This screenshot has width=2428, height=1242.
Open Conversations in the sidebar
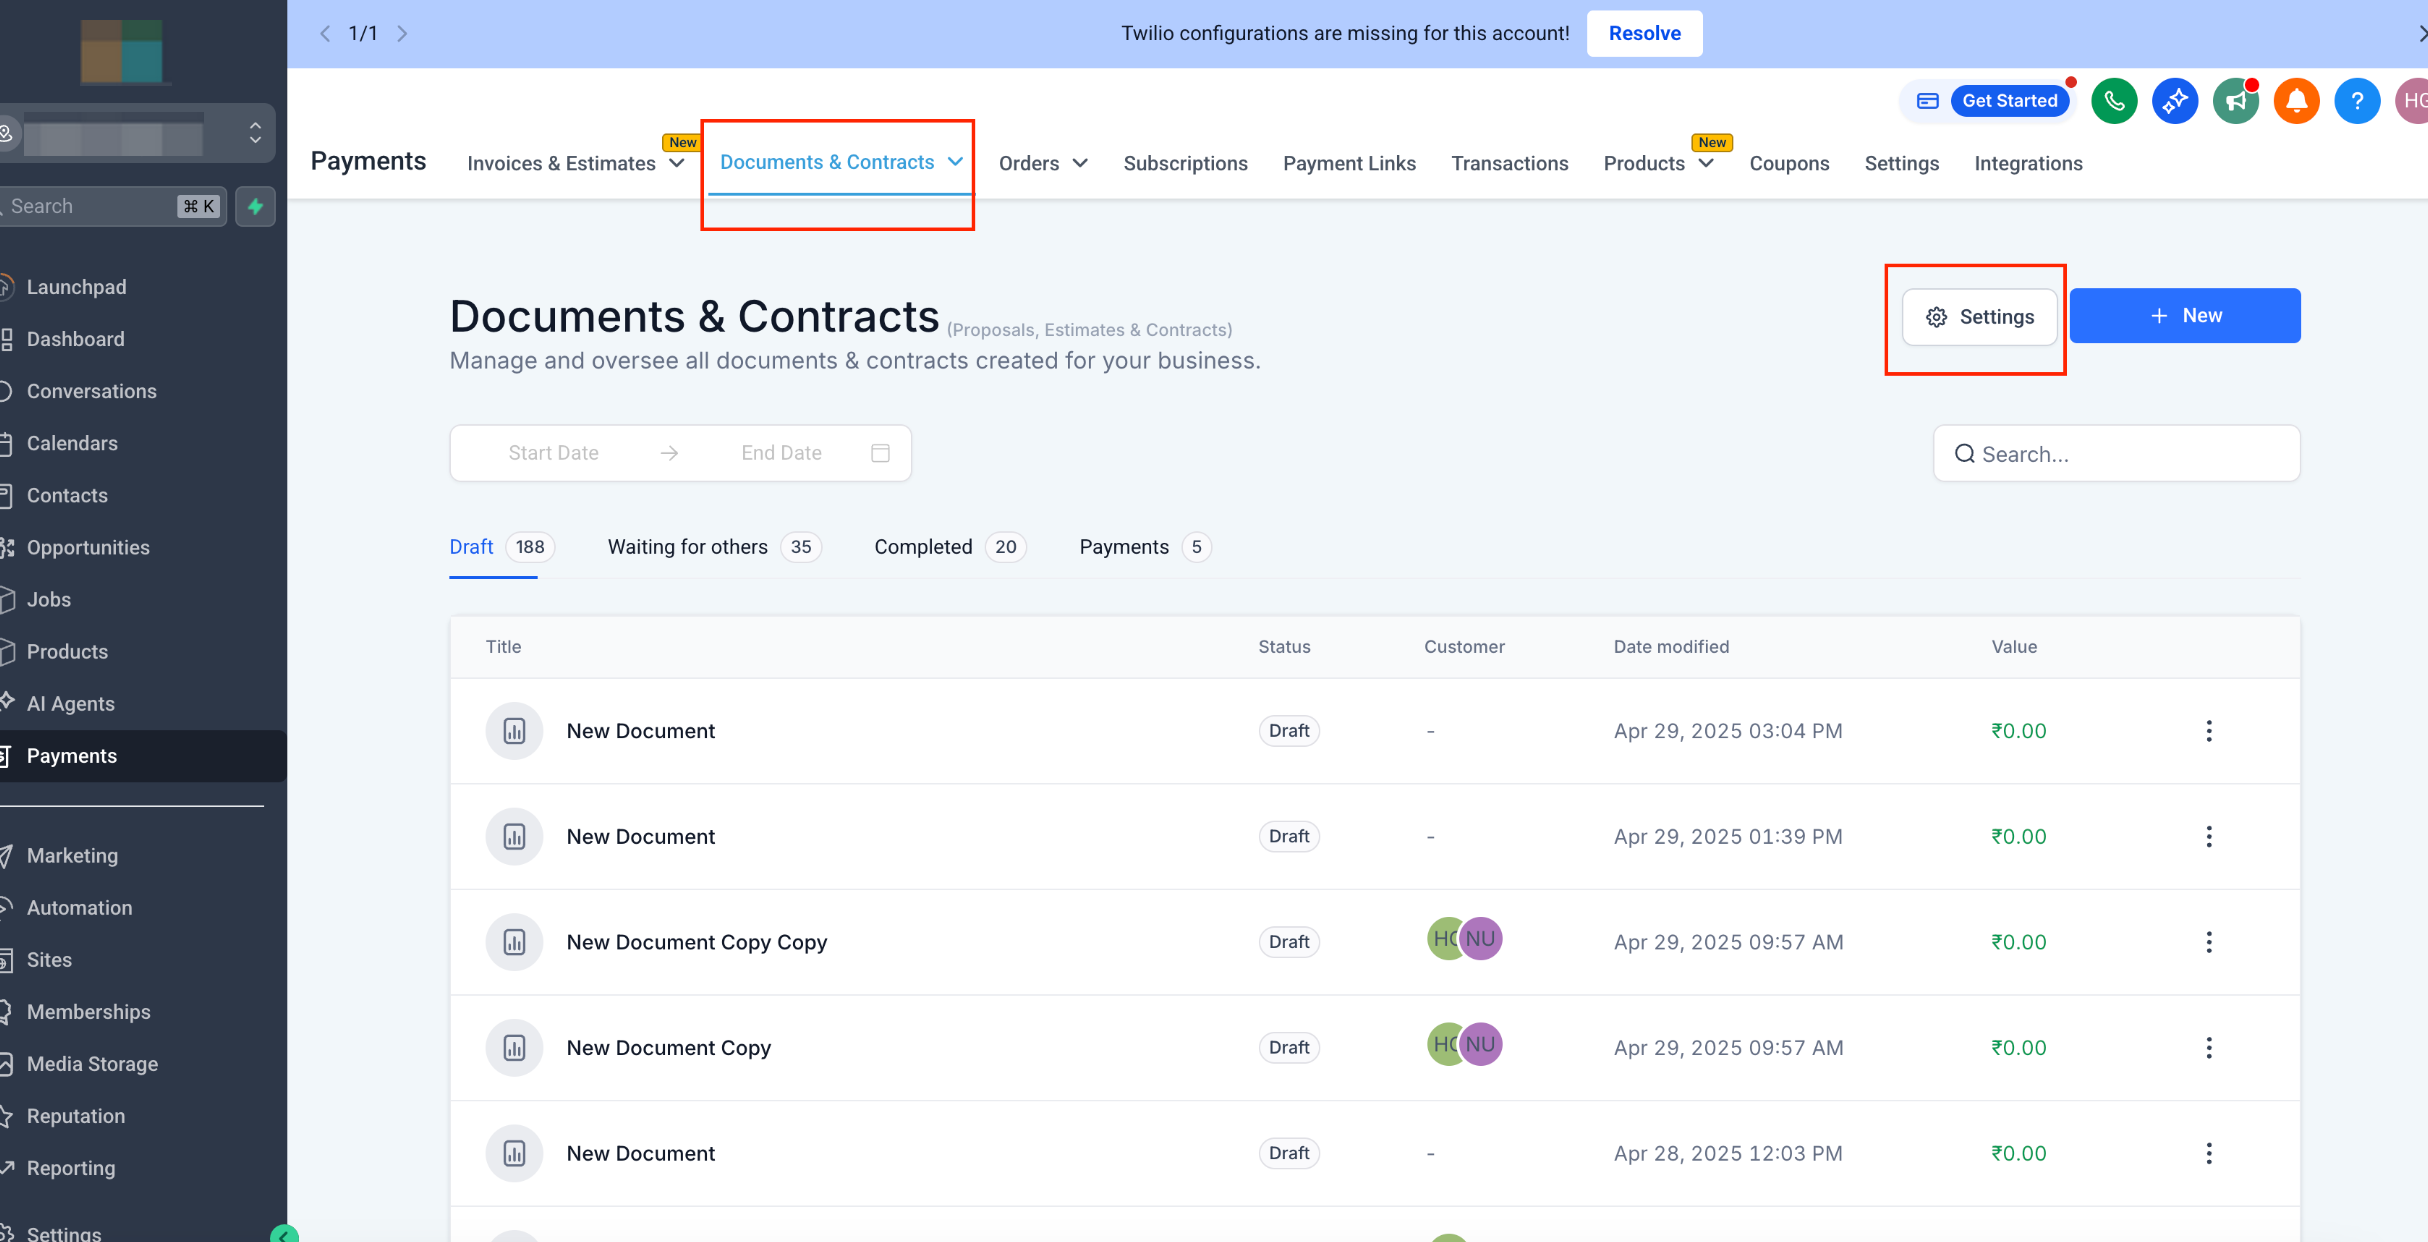[92, 391]
